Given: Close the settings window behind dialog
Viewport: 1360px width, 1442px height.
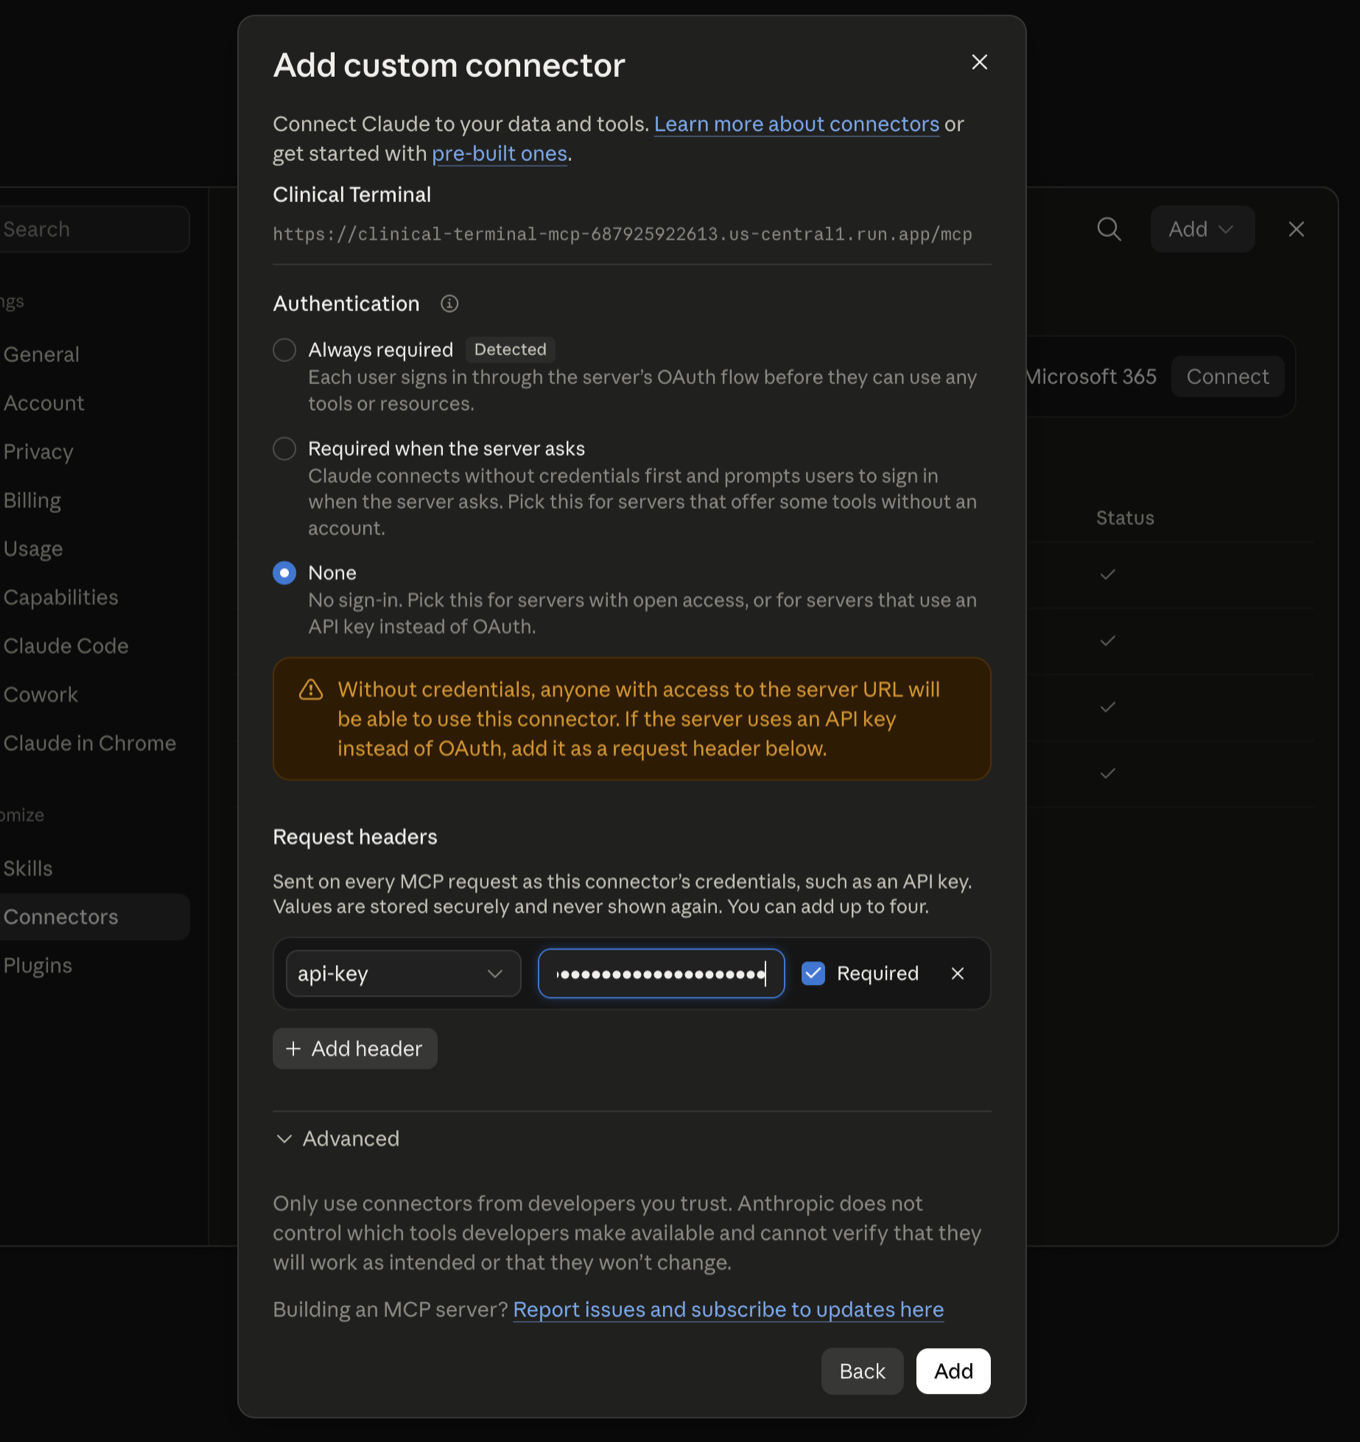Looking at the screenshot, I should tap(1296, 229).
